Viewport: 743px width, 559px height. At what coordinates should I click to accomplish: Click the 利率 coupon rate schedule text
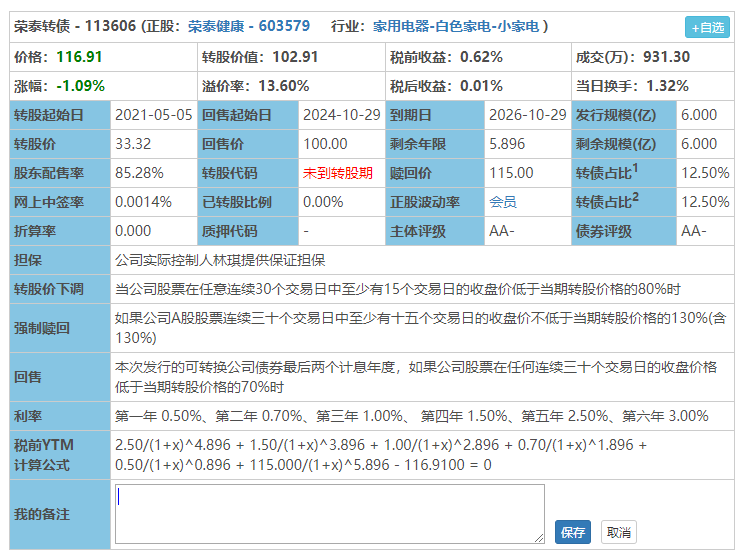pos(411,416)
